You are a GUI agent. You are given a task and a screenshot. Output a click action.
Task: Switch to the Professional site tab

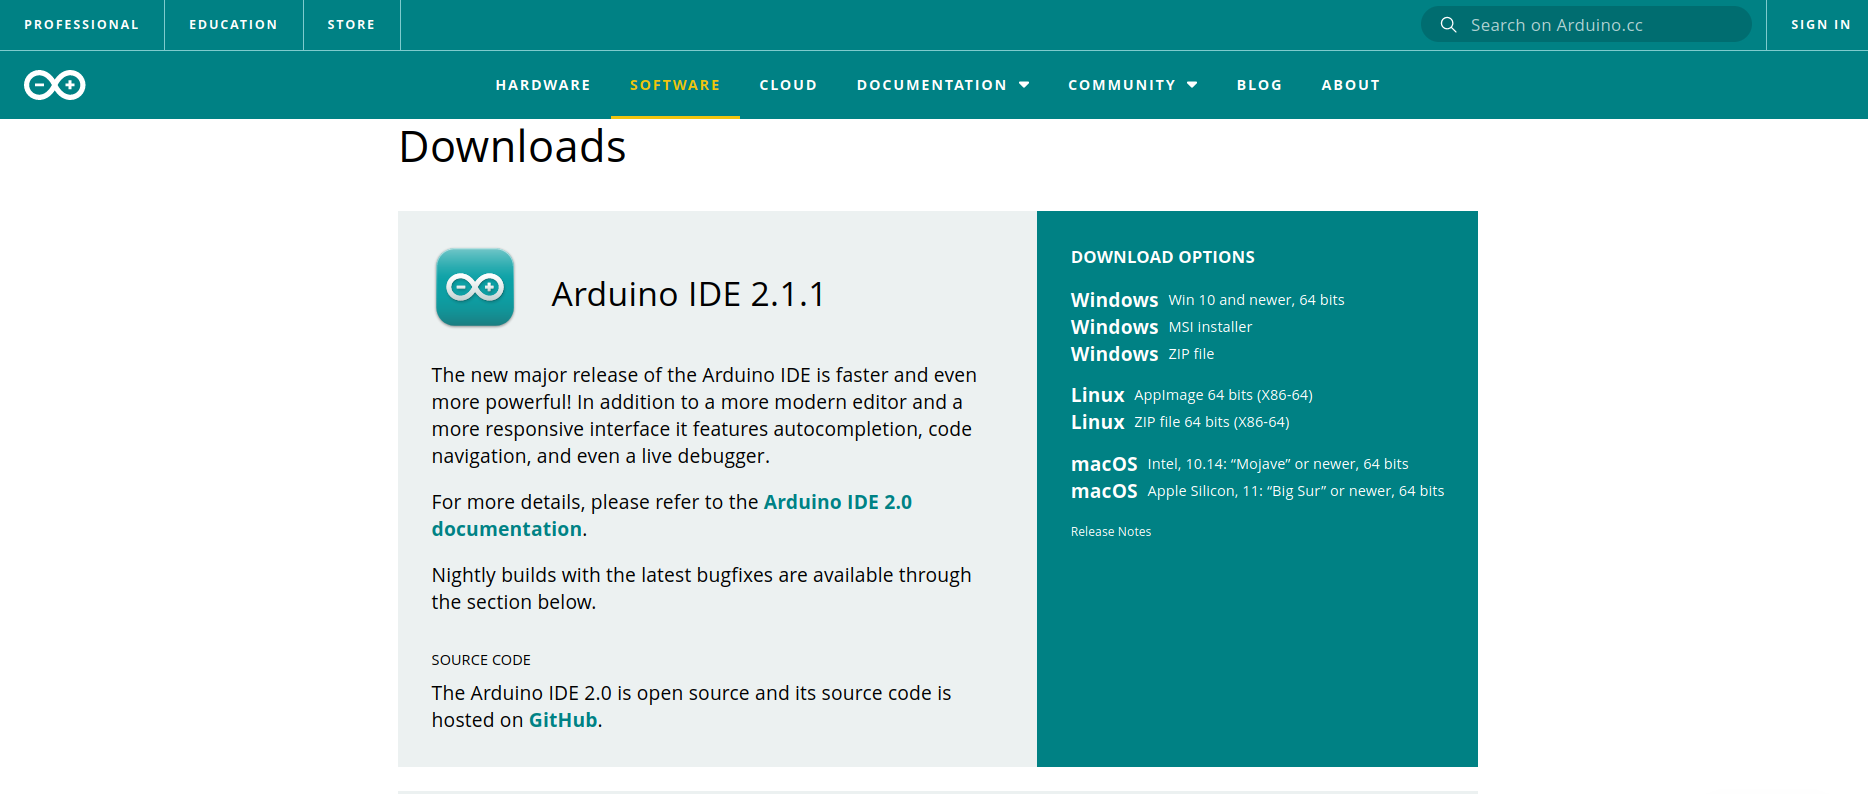pos(82,25)
